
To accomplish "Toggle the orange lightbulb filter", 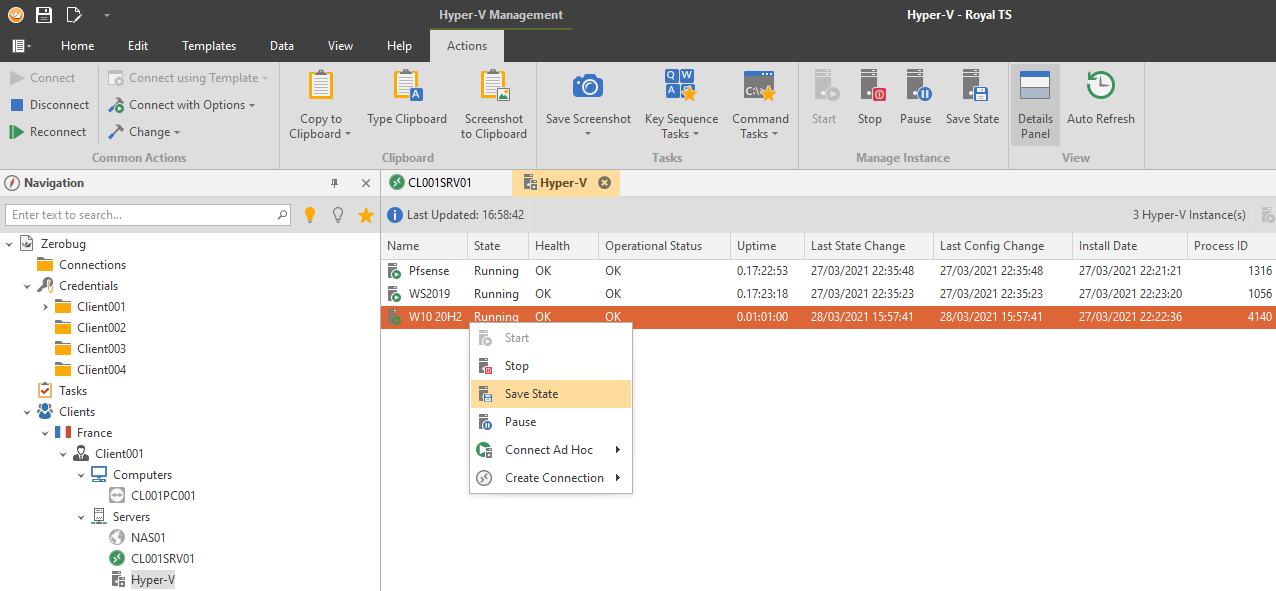I will (x=310, y=215).
